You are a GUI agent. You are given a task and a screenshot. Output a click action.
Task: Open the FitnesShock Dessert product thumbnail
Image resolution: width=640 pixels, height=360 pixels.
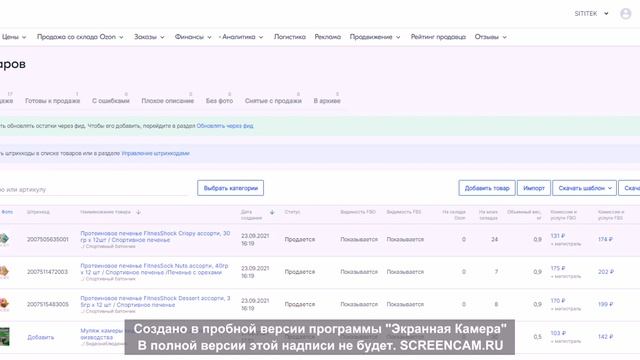(x=4, y=304)
